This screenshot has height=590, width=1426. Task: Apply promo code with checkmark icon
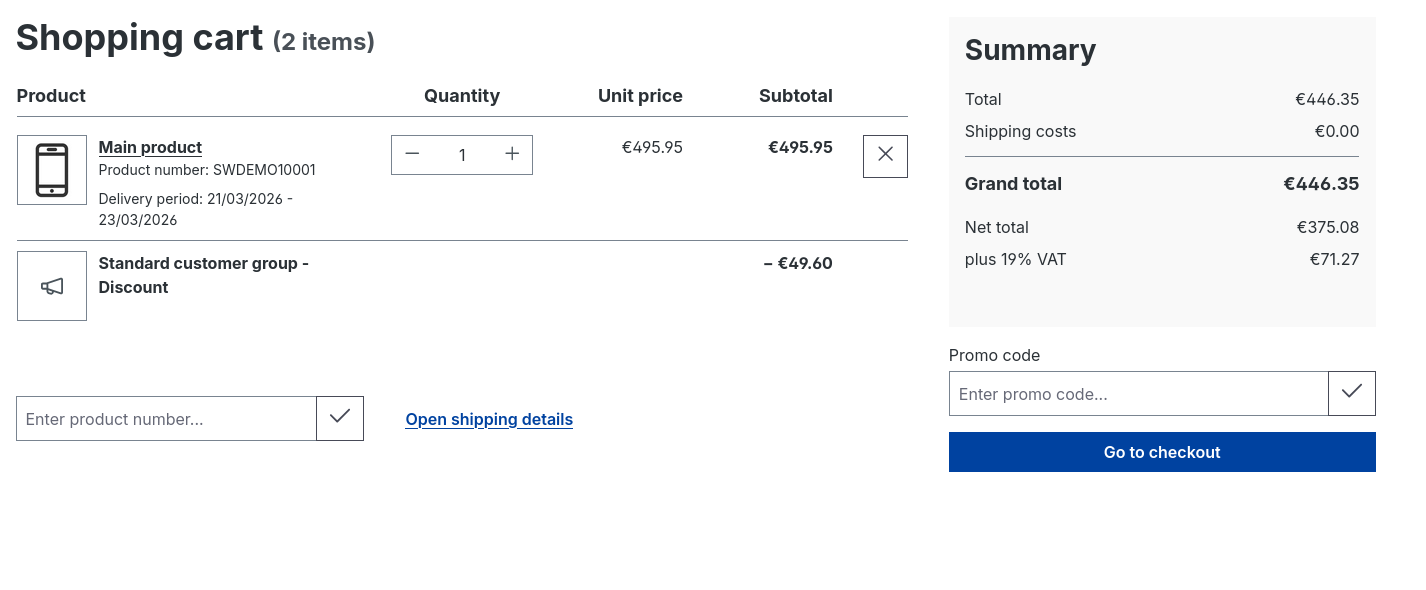[x=1351, y=393]
